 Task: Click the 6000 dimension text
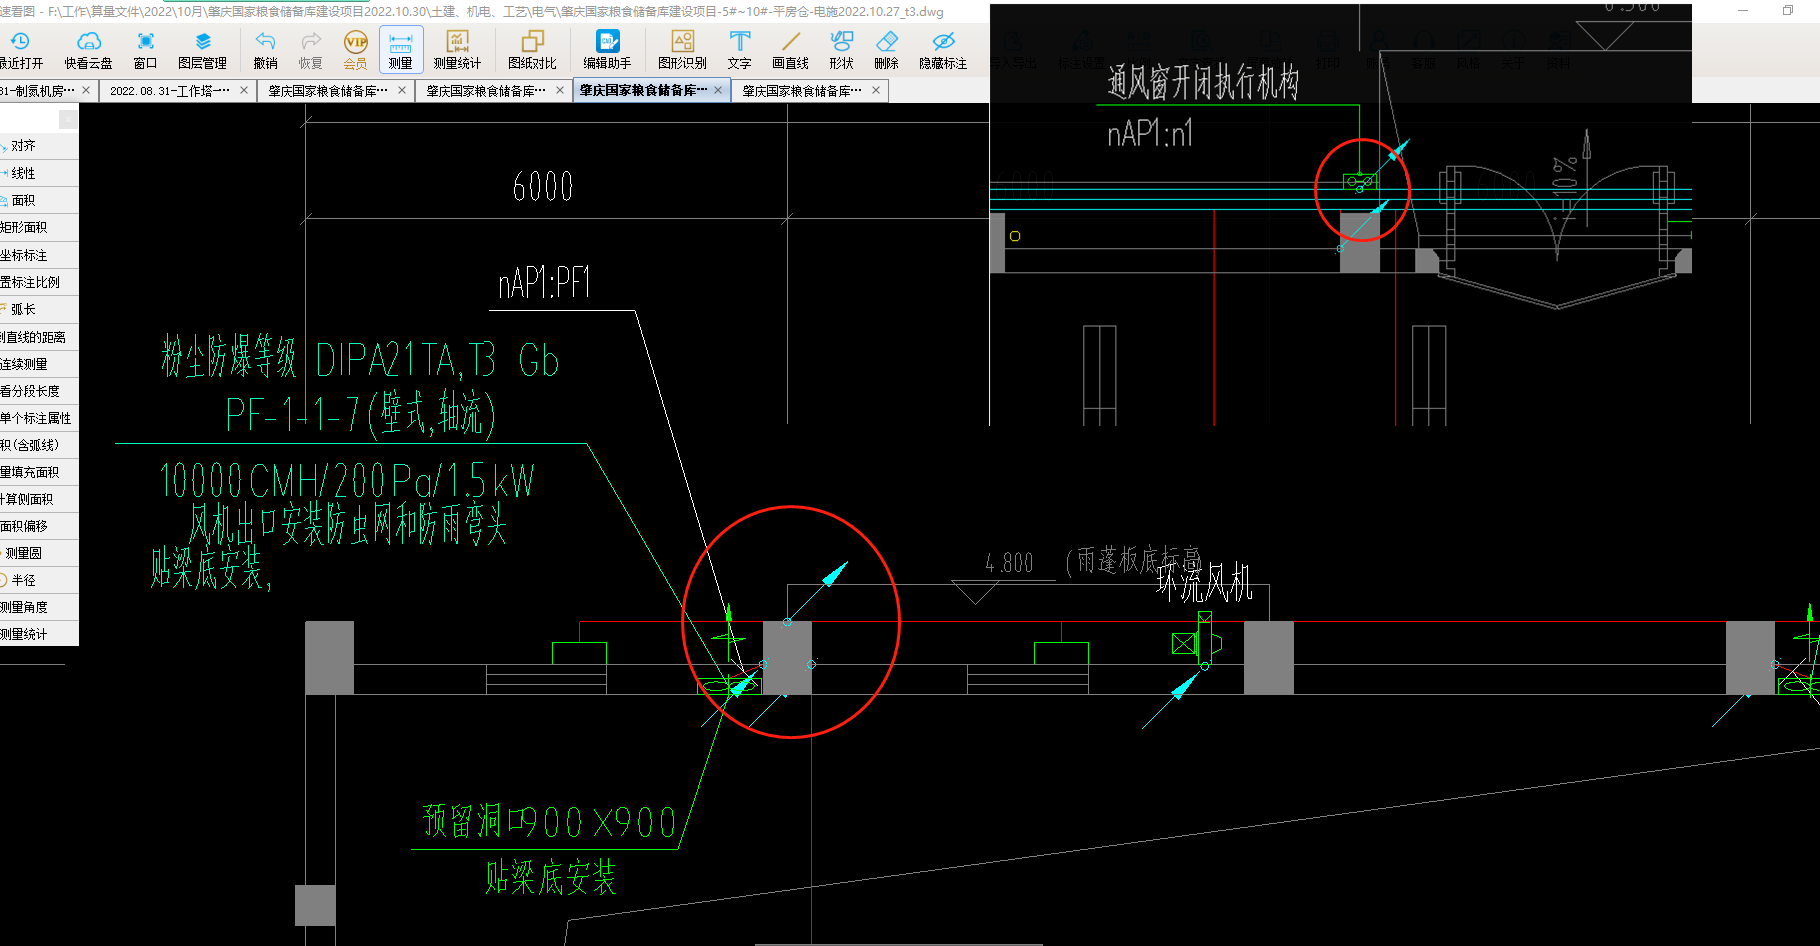543,186
